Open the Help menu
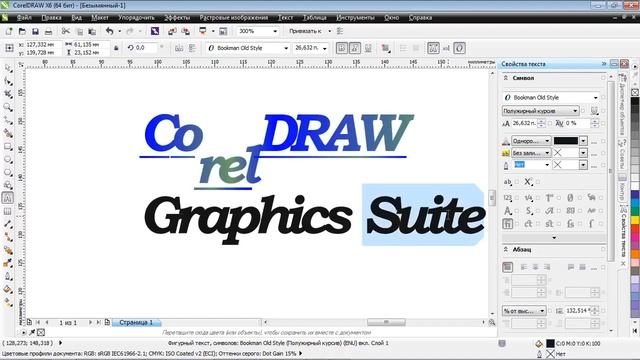This screenshot has width=640, height=360. 420,18
